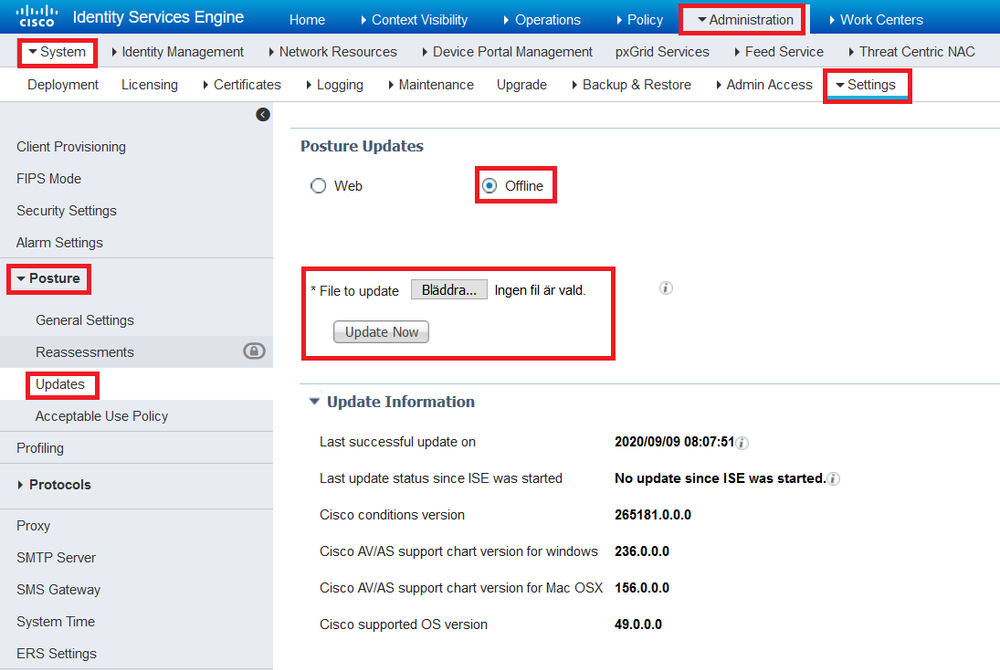Click Bläddra... to browse for a file

pyautogui.click(x=448, y=289)
